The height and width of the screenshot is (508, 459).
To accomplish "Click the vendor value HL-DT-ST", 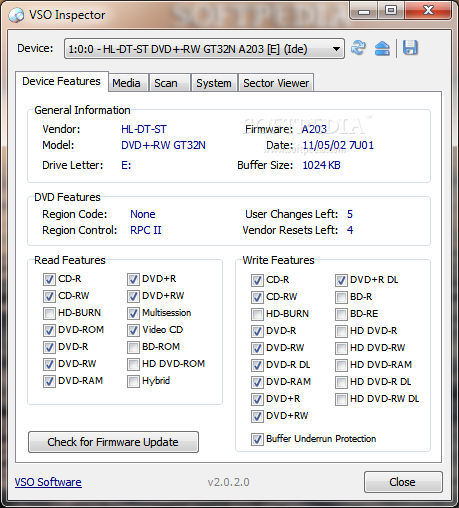I will (x=144, y=129).
